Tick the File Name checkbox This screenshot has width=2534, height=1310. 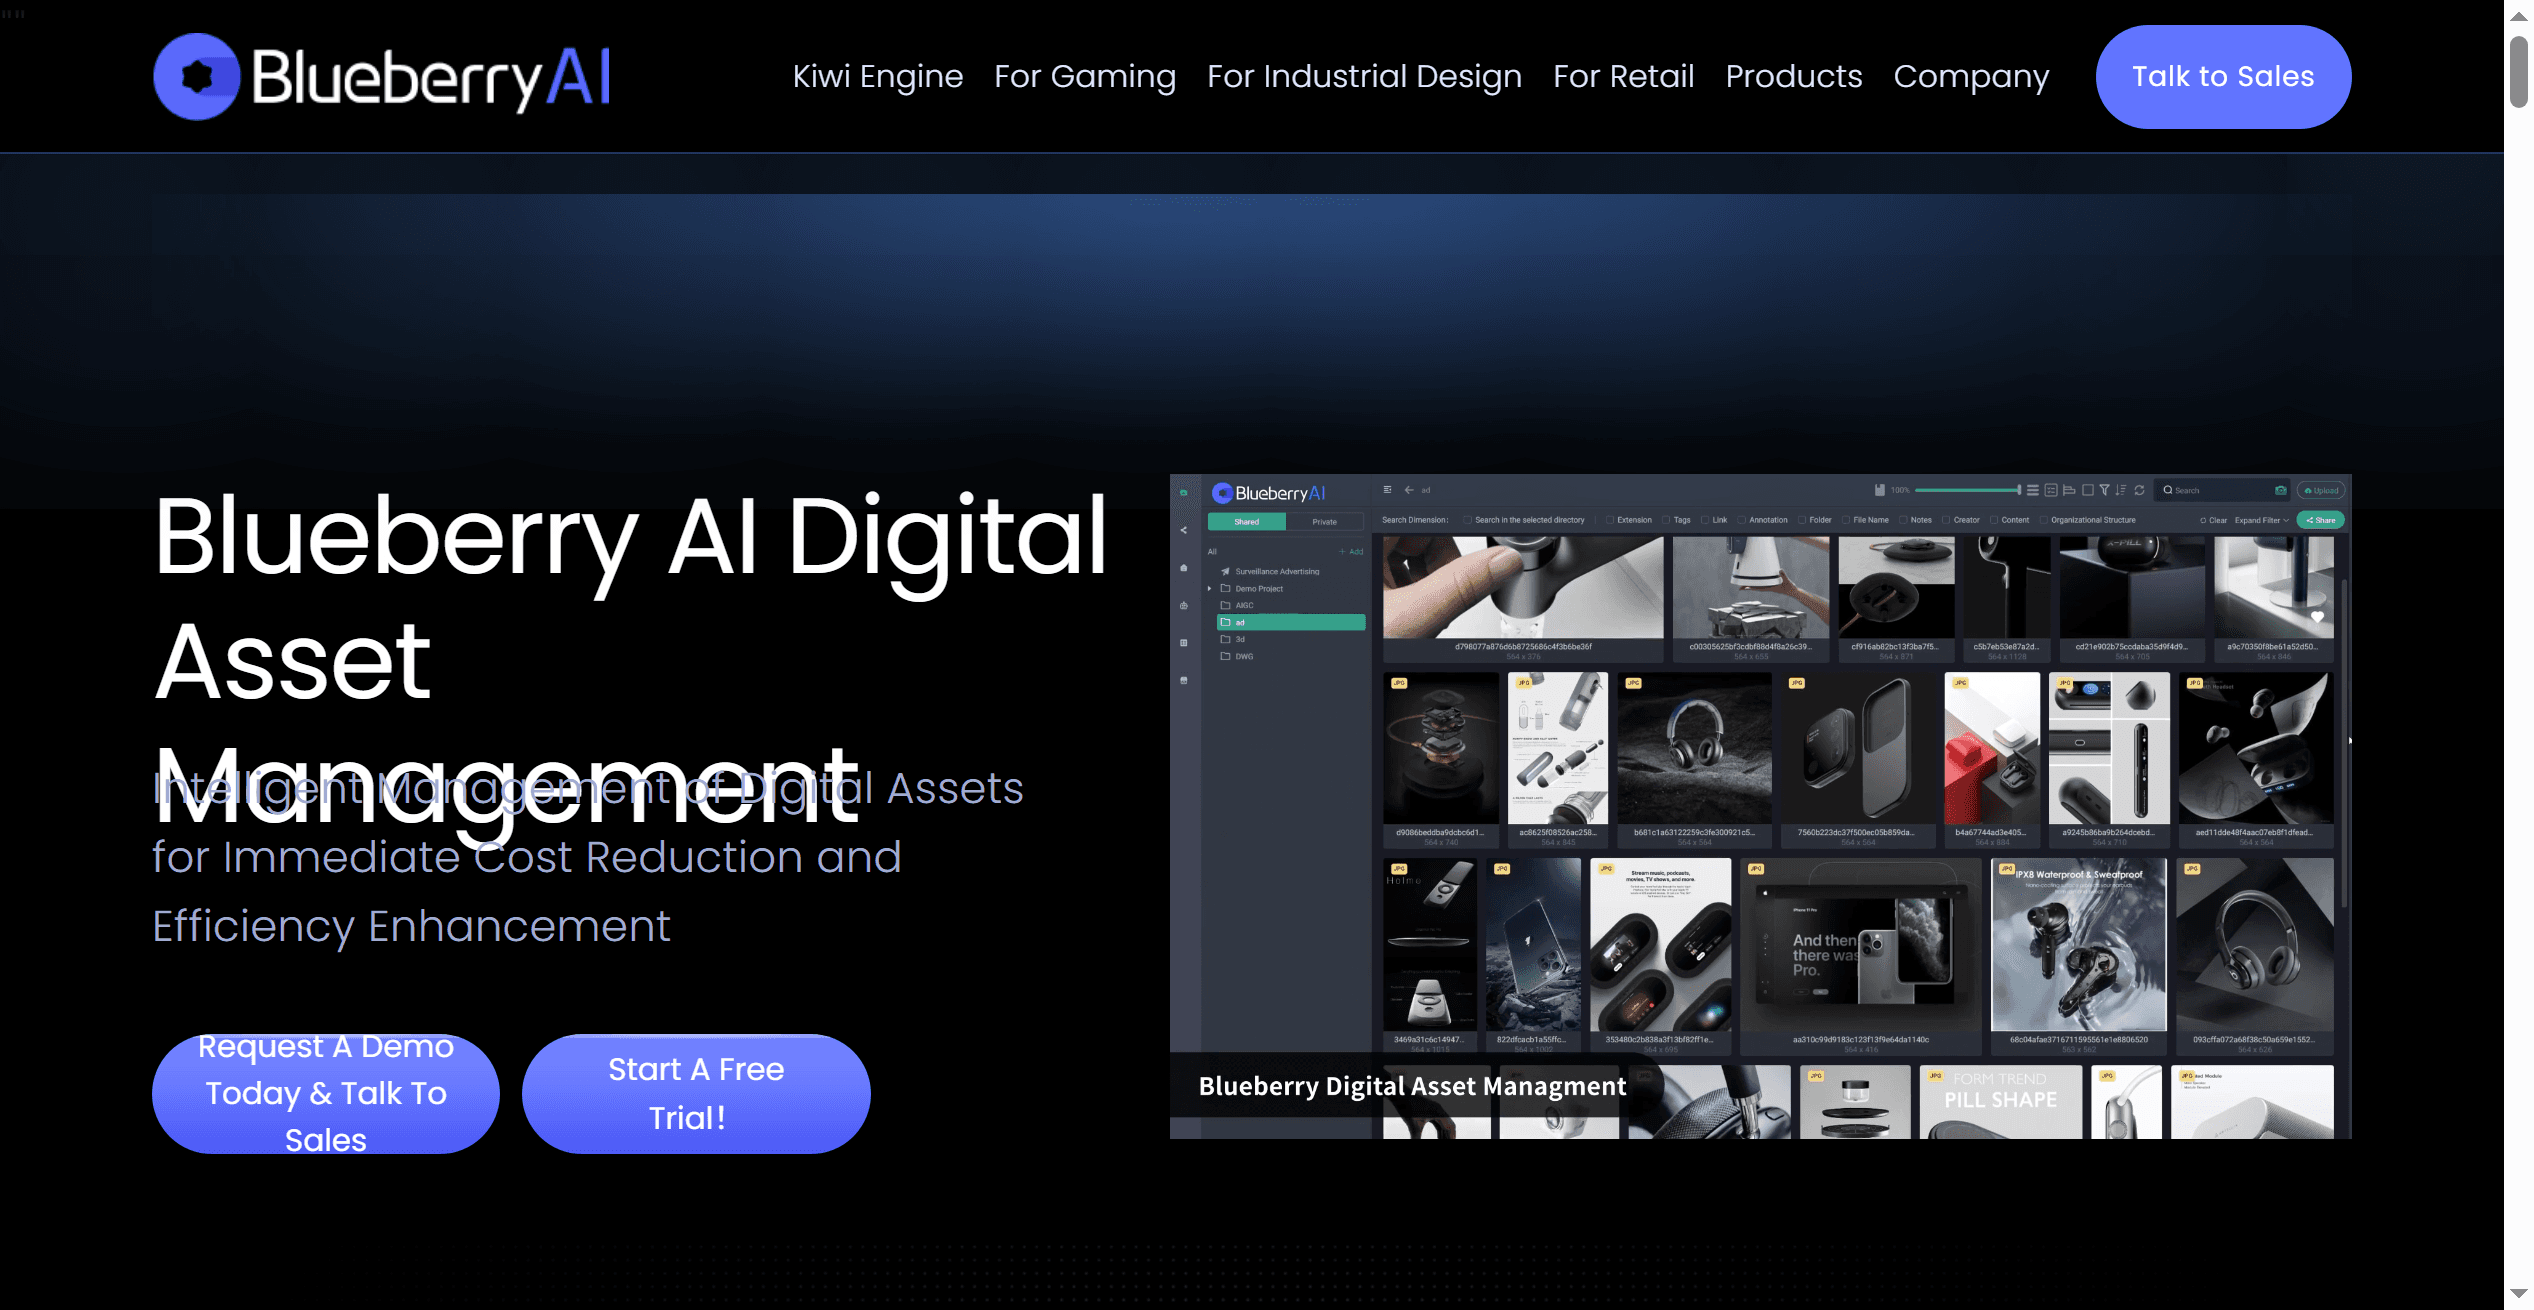[1846, 520]
